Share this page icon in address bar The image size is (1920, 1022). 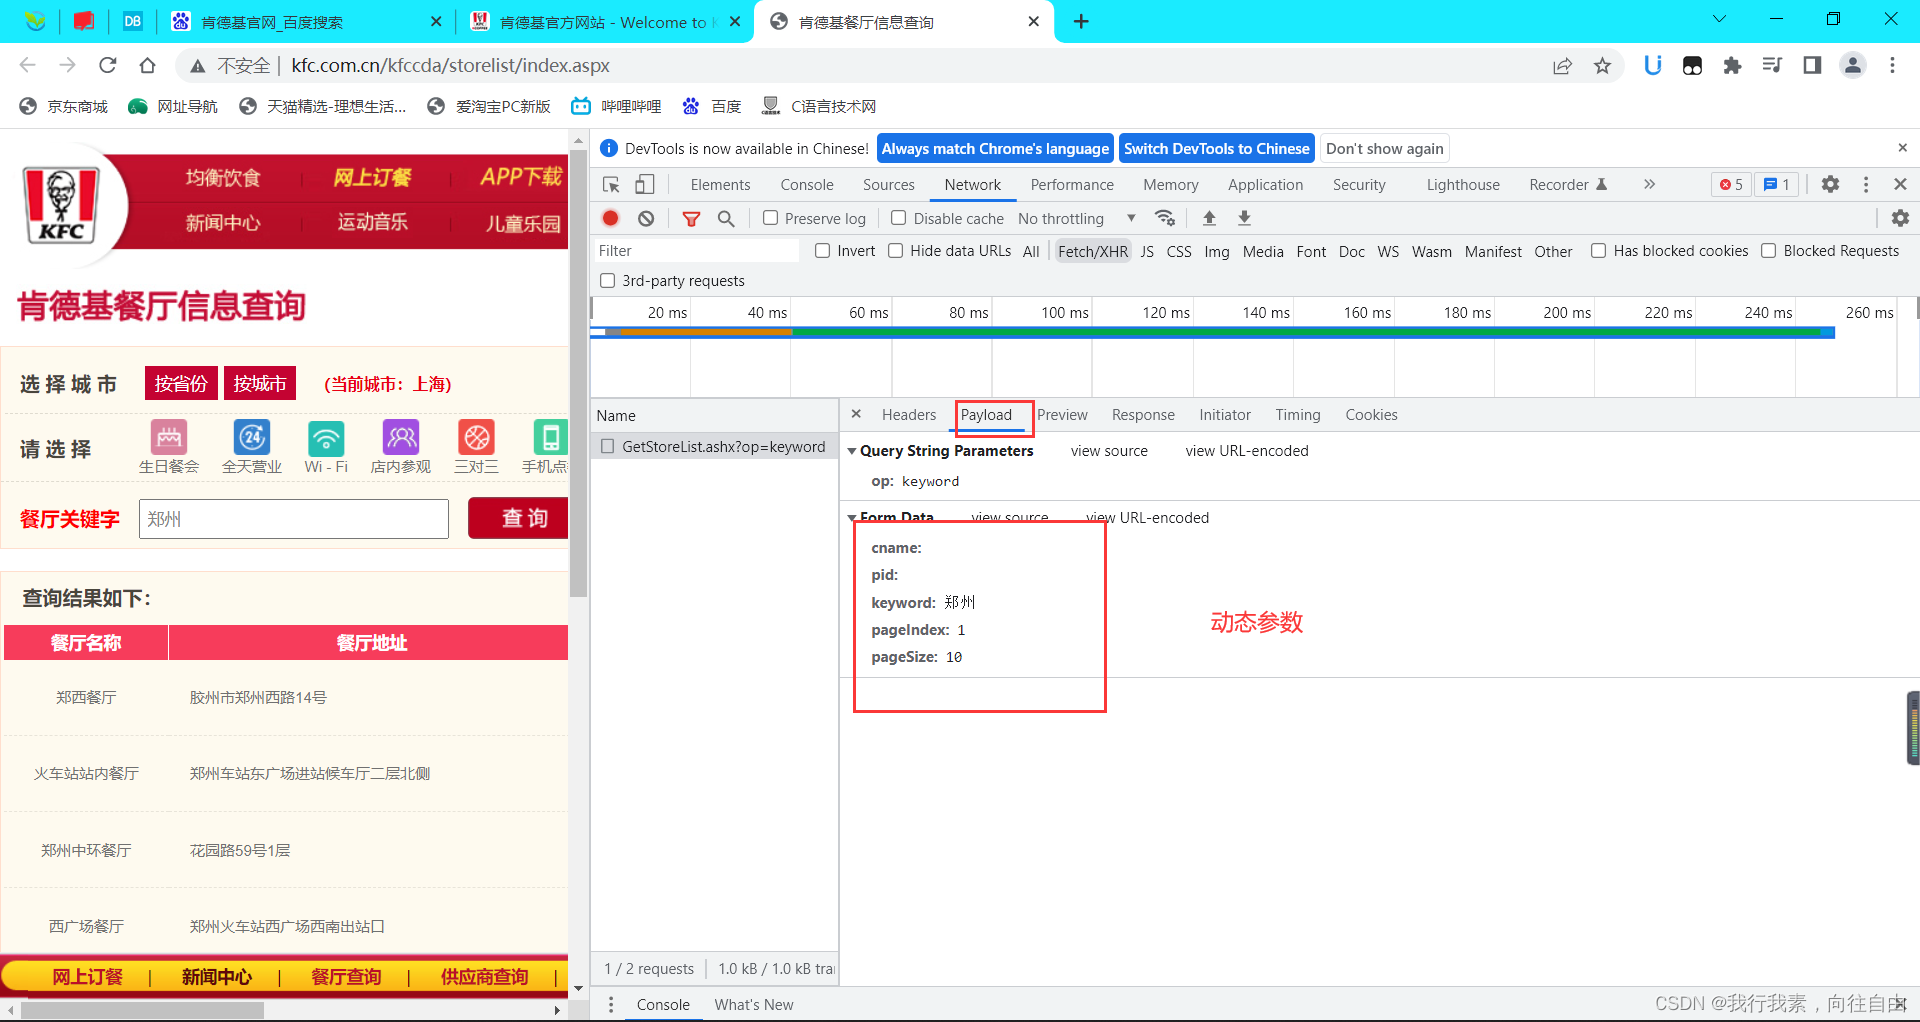[x=1562, y=66]
